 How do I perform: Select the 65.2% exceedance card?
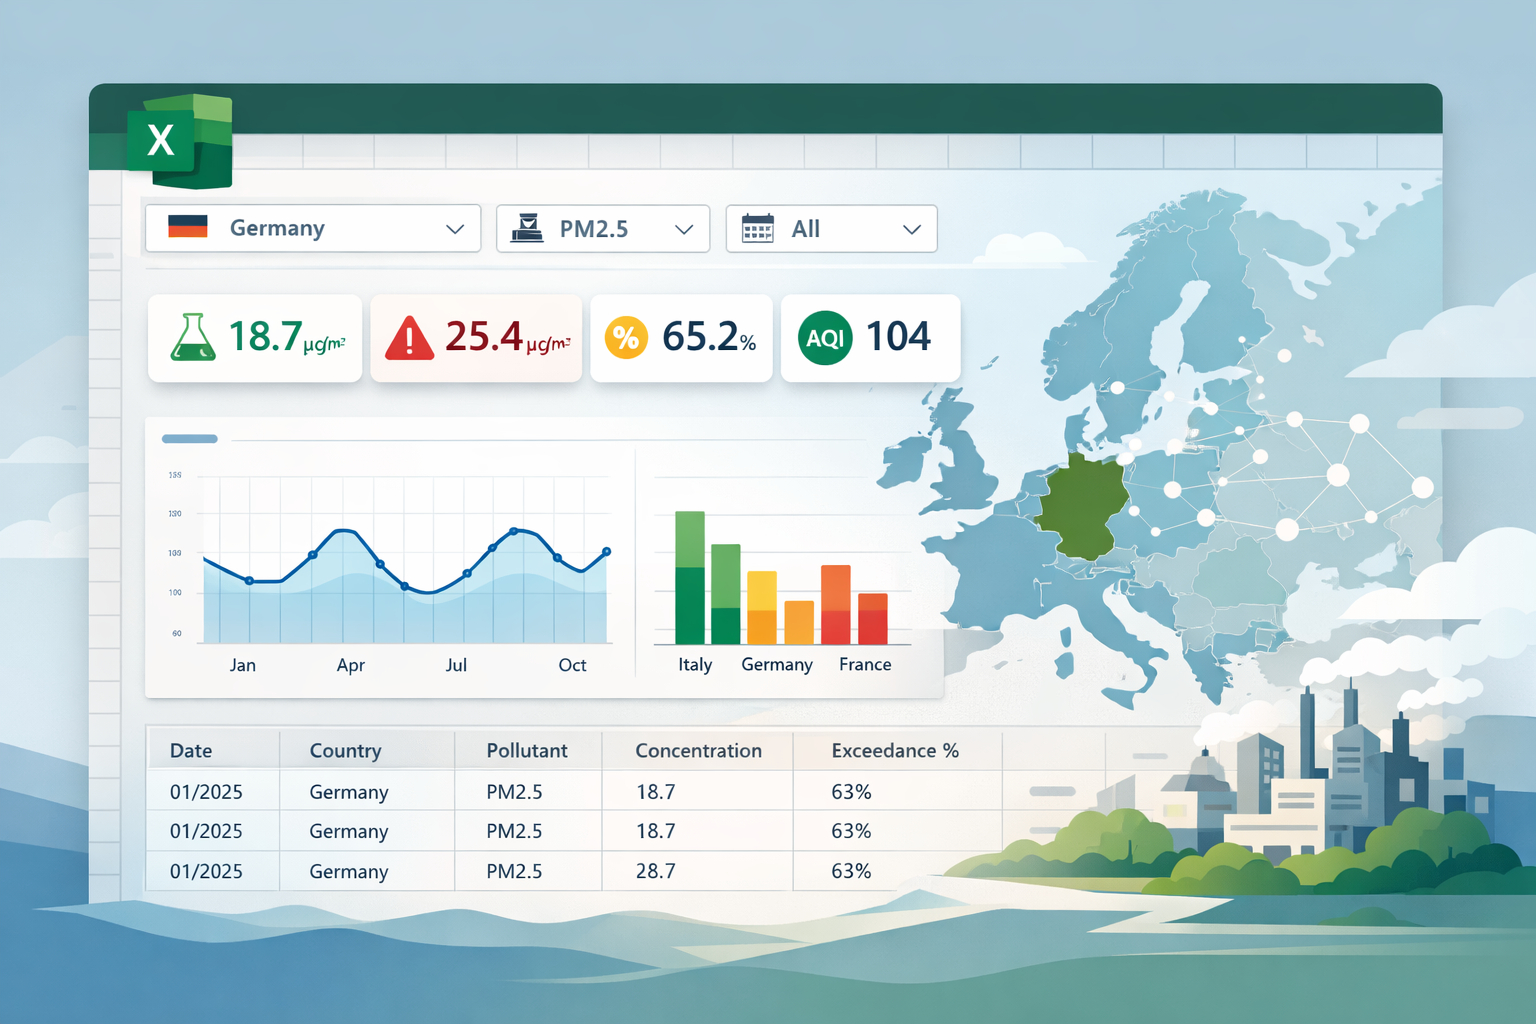[681, 338]
